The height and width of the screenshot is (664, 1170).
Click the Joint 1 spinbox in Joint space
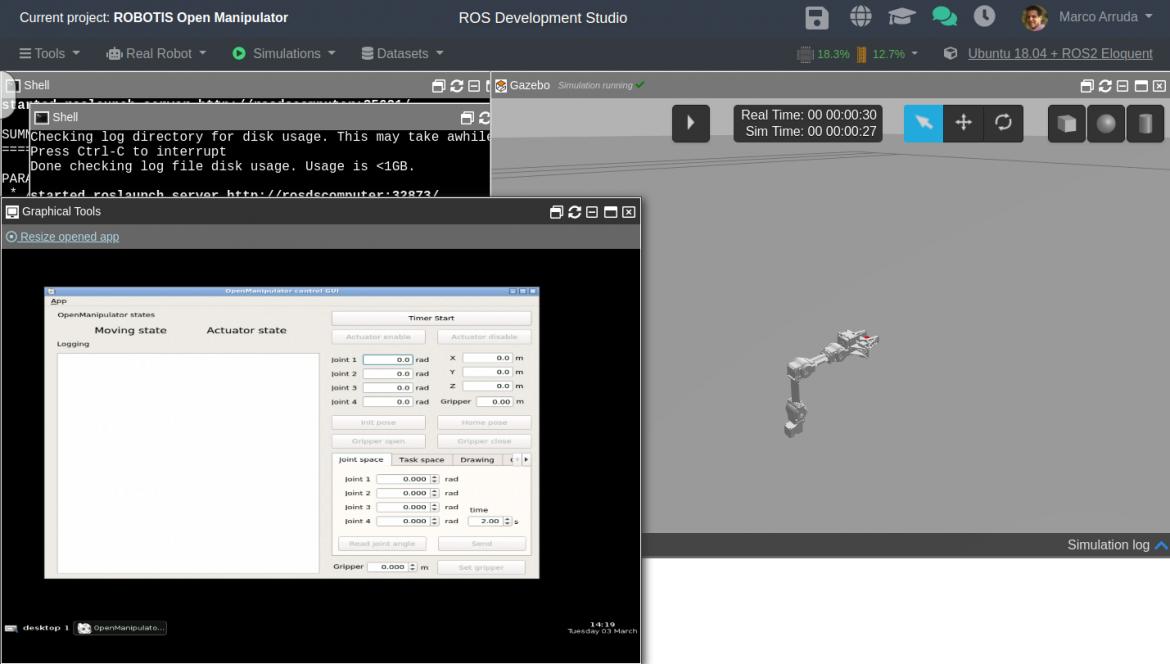tap(407, 479)
